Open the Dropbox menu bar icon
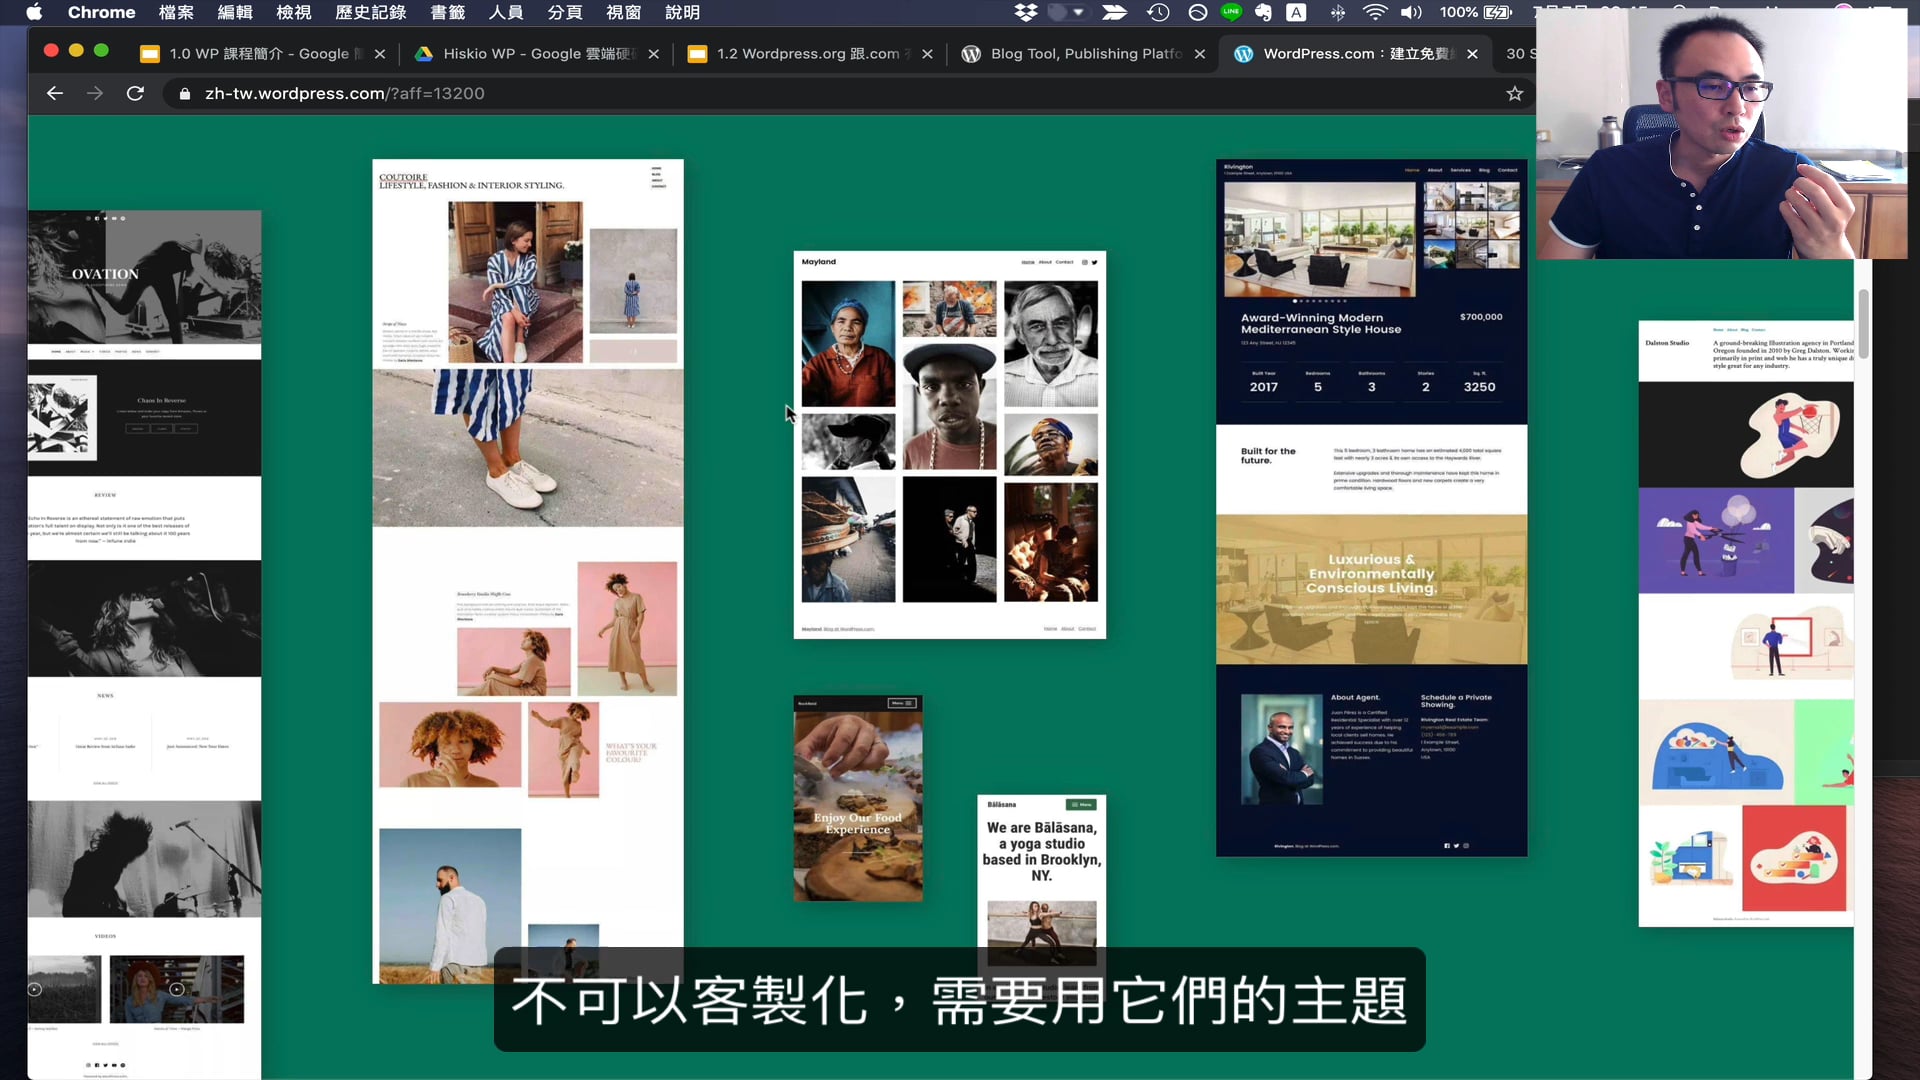Viewport: 1920px width, 1080px height. (x=1025, y=12)
